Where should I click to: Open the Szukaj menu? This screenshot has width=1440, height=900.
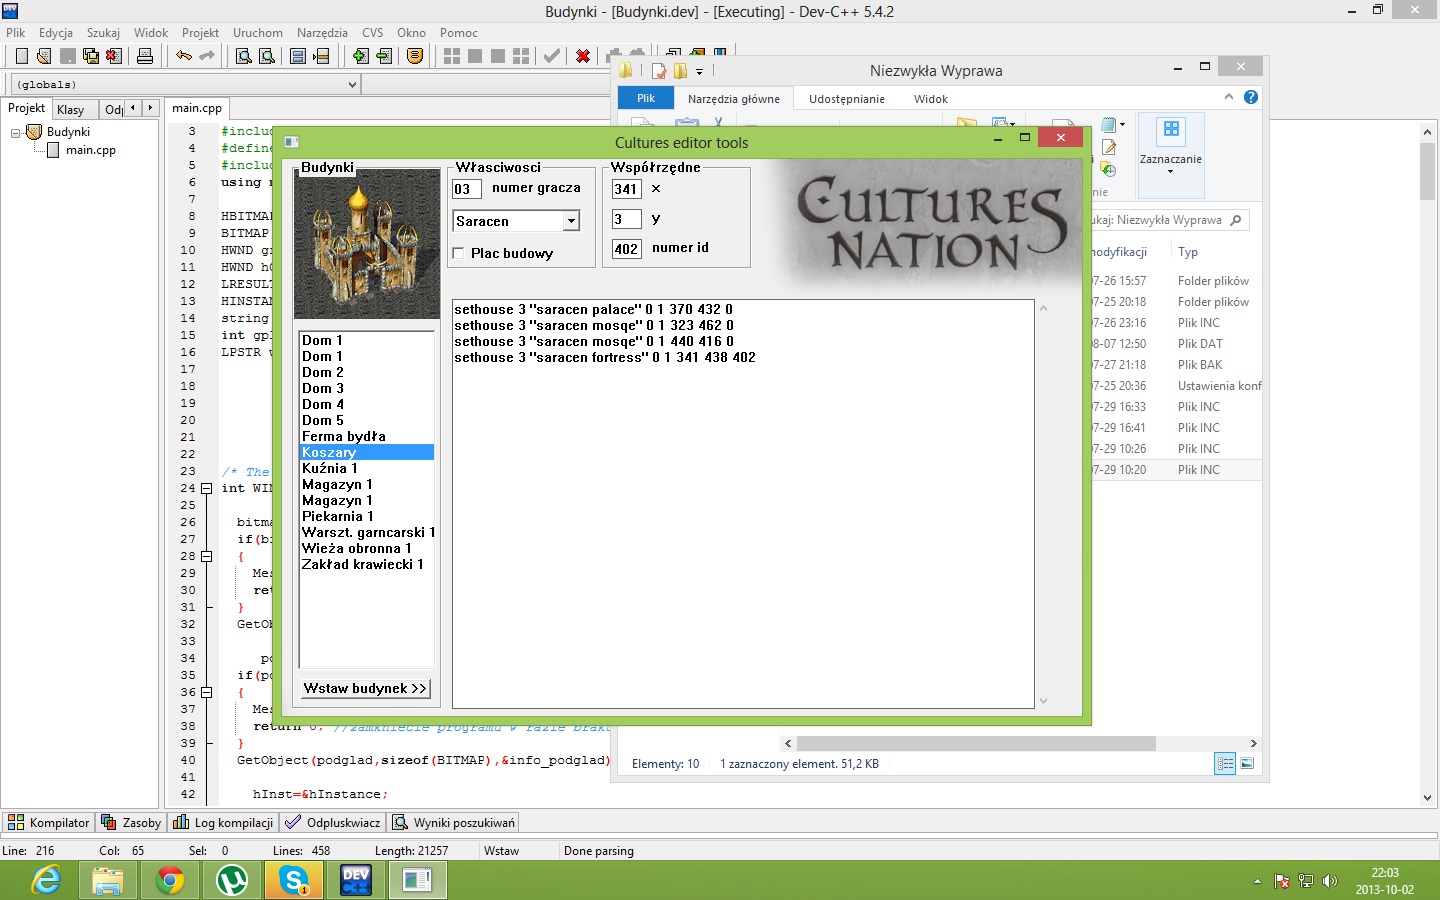[103, 32]
